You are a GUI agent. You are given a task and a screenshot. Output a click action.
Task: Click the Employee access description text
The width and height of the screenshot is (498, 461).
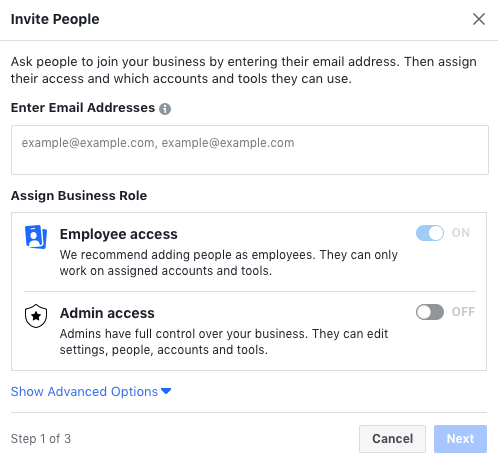coord(229,263)
